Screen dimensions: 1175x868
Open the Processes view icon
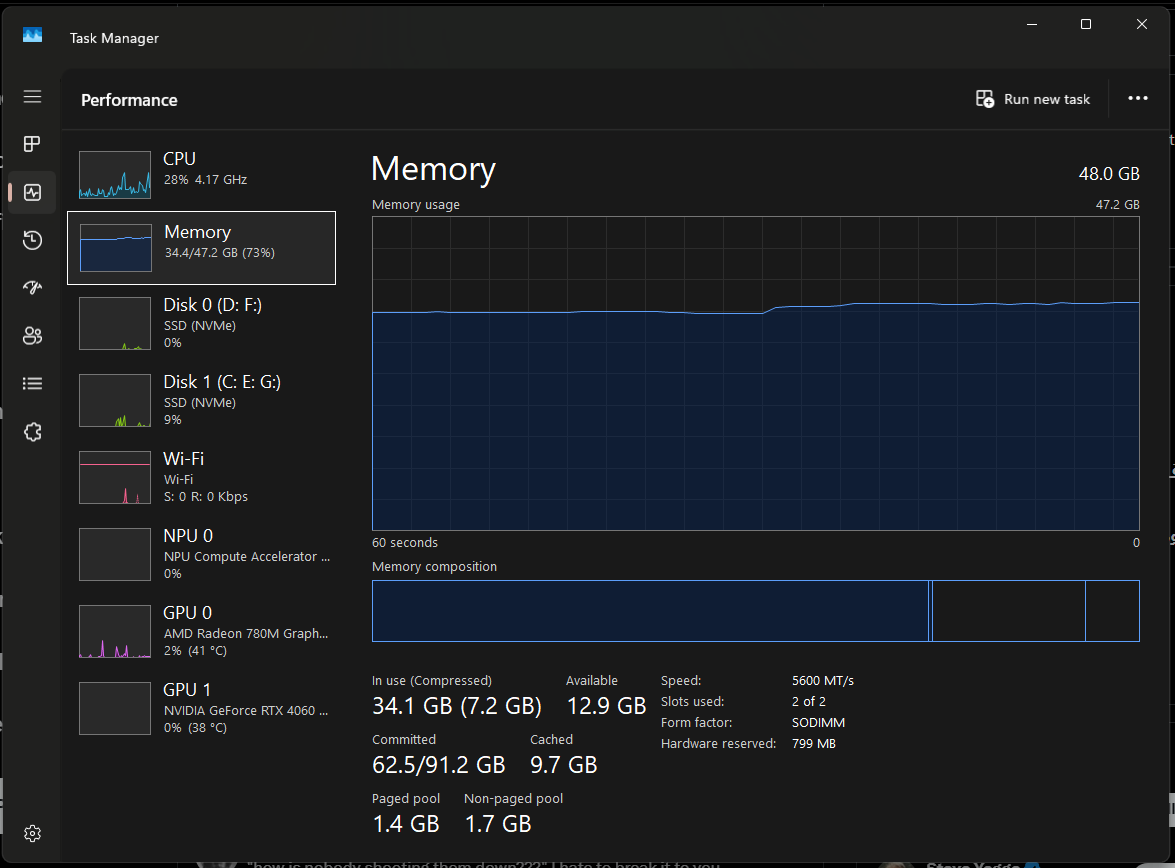pos(32,144)
